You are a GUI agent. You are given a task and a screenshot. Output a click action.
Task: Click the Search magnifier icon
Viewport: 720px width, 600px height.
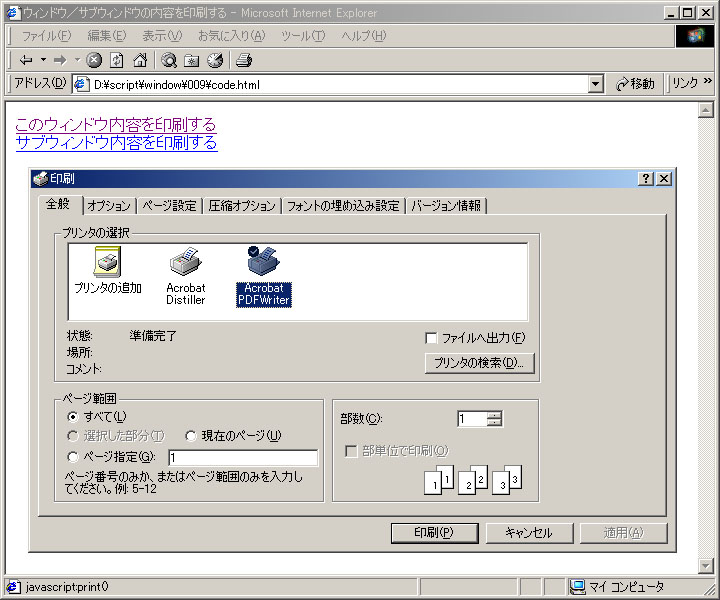169,60
